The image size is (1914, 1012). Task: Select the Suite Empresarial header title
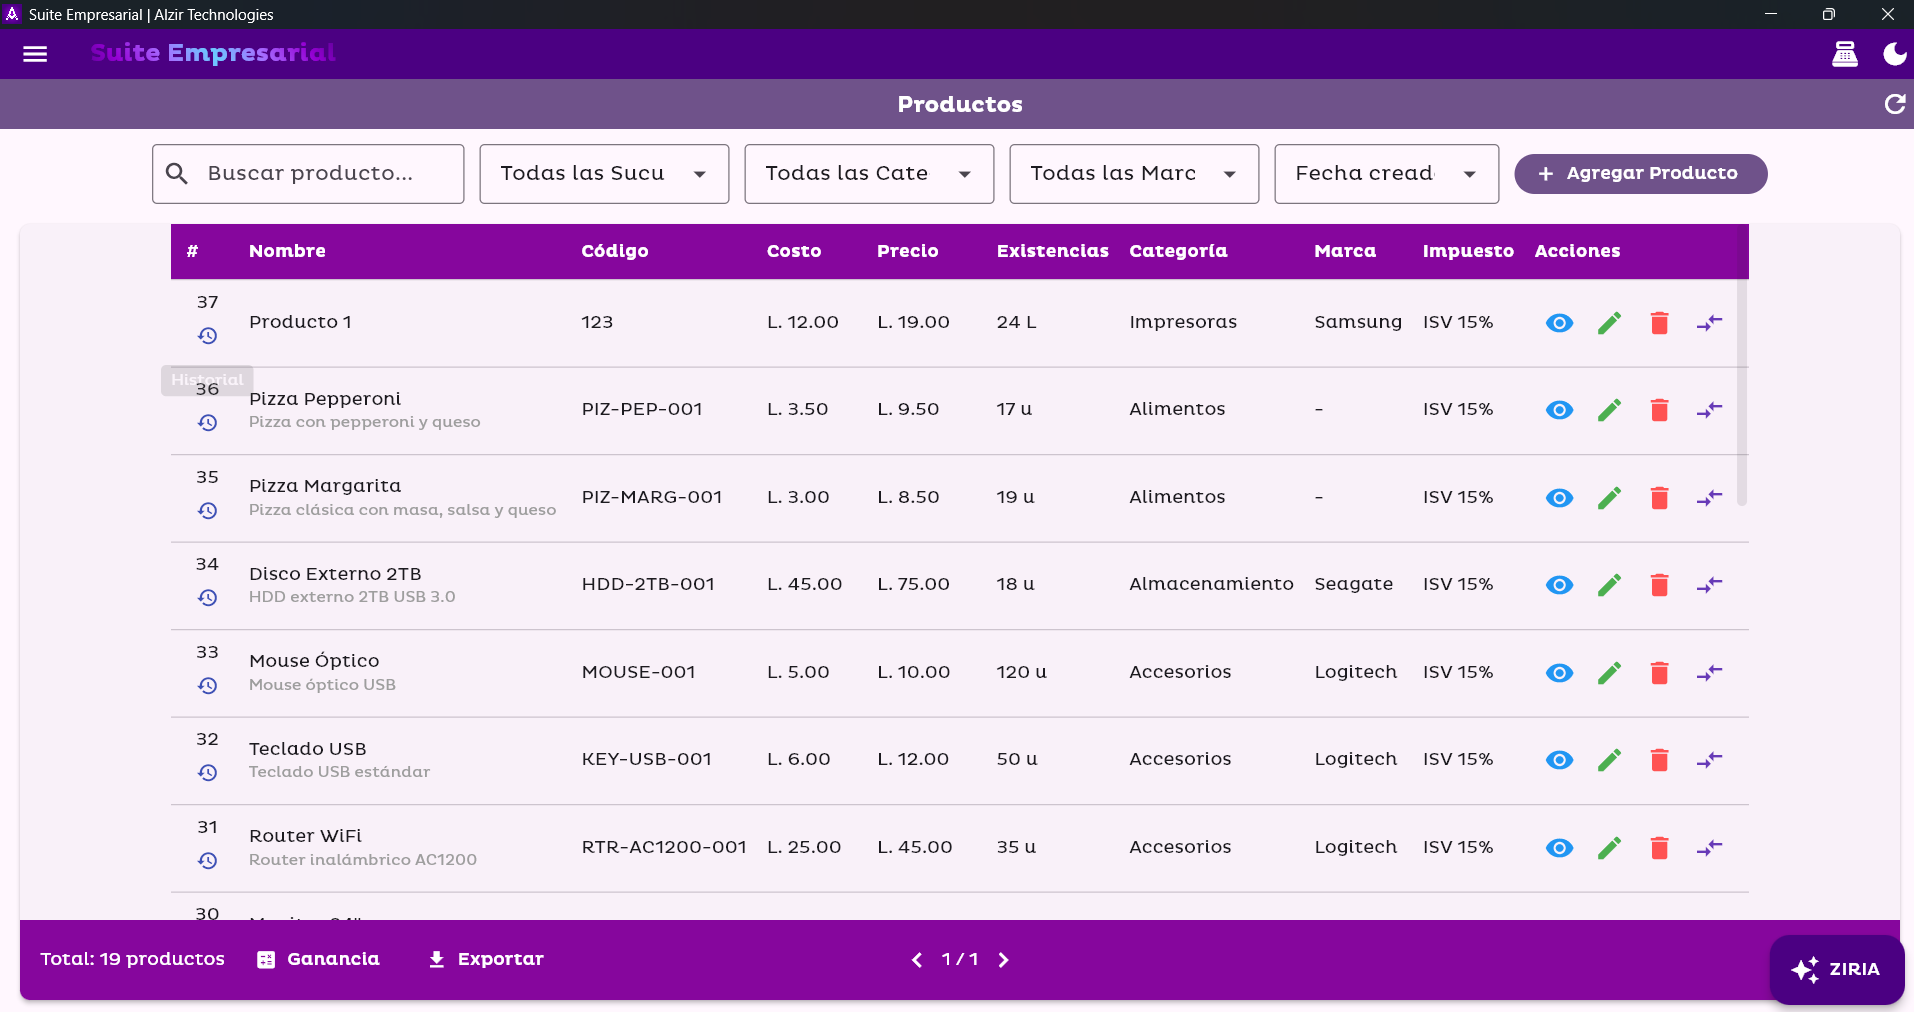(212, 53)
